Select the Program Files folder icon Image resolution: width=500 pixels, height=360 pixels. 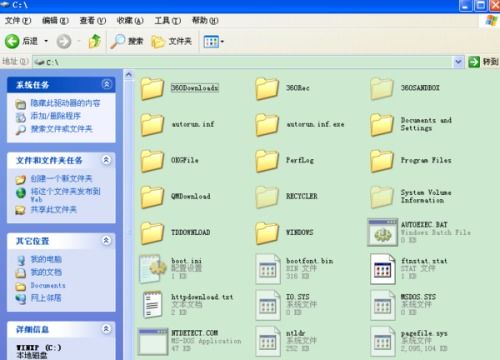(382, 161)
